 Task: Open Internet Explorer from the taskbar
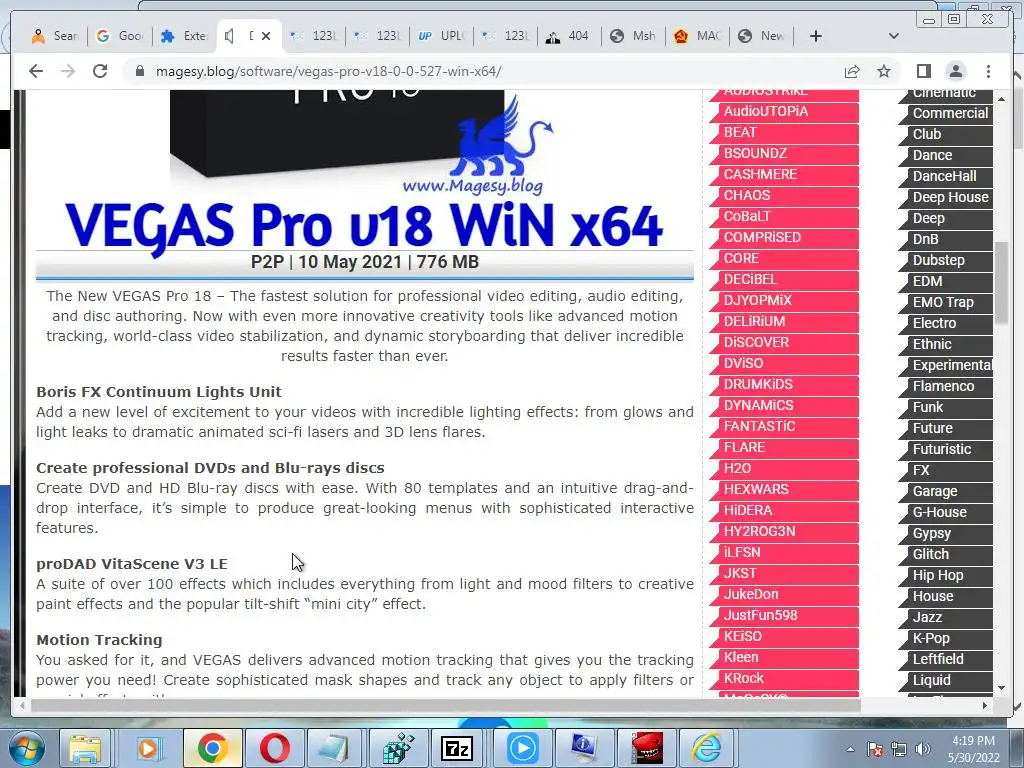click(707, 748)
